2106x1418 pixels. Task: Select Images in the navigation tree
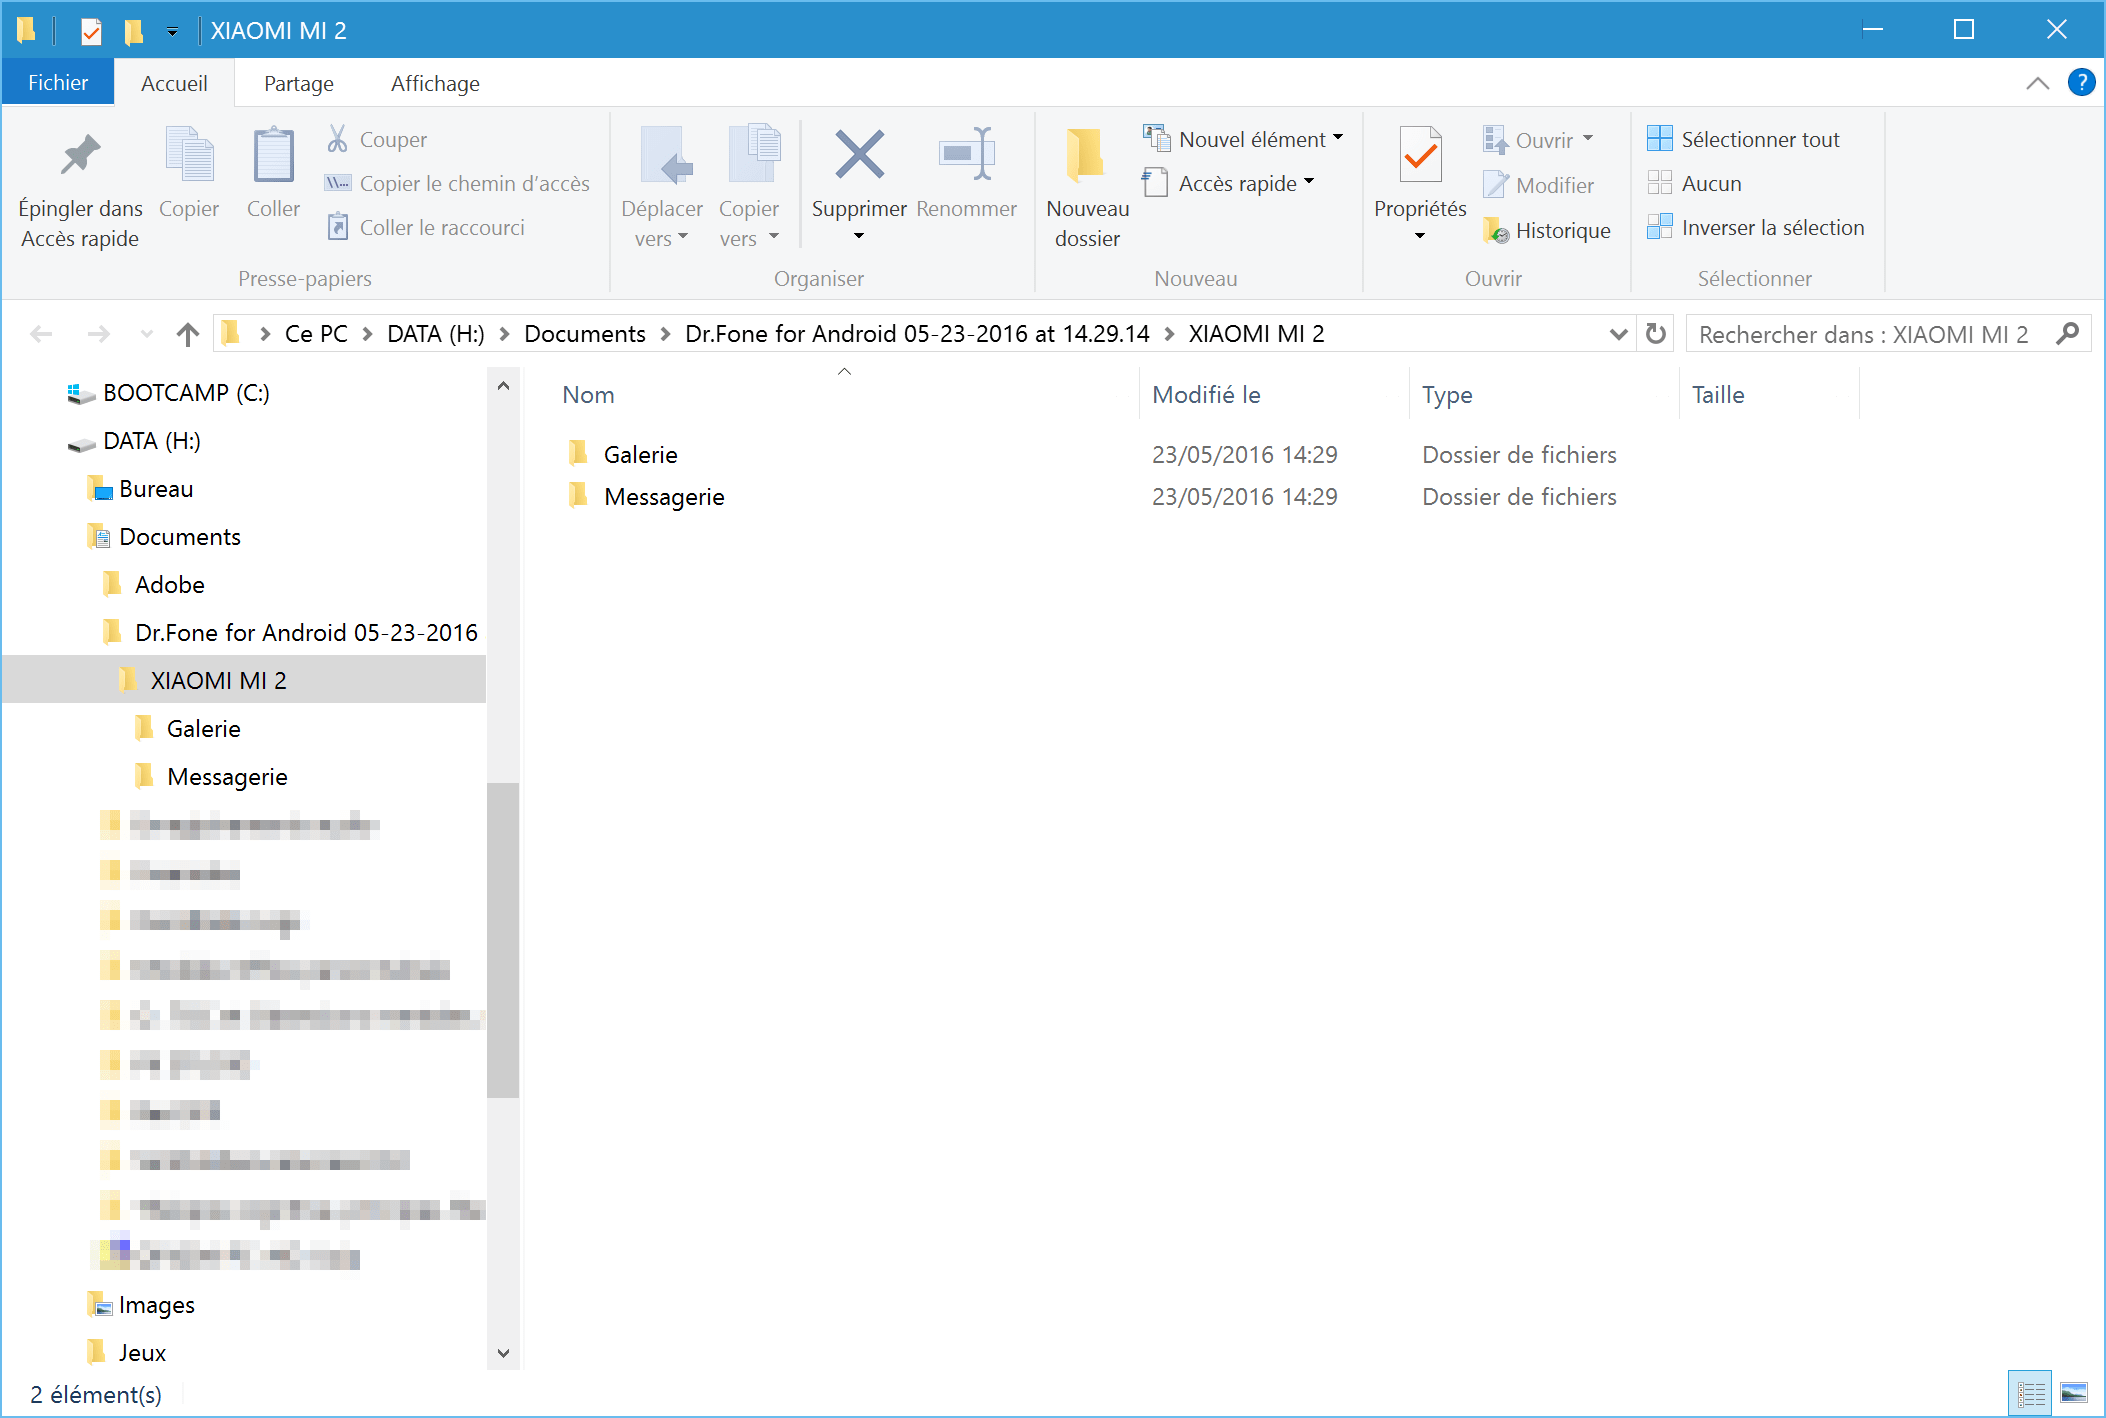coord(156,1305)
